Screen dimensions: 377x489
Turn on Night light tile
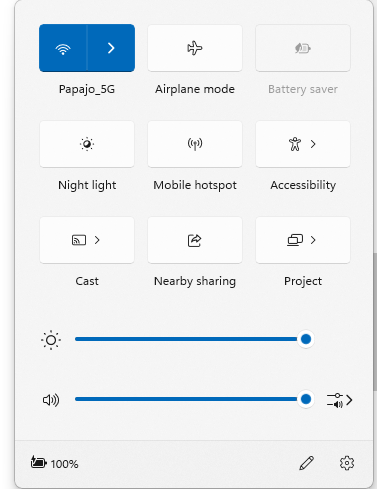87,144
